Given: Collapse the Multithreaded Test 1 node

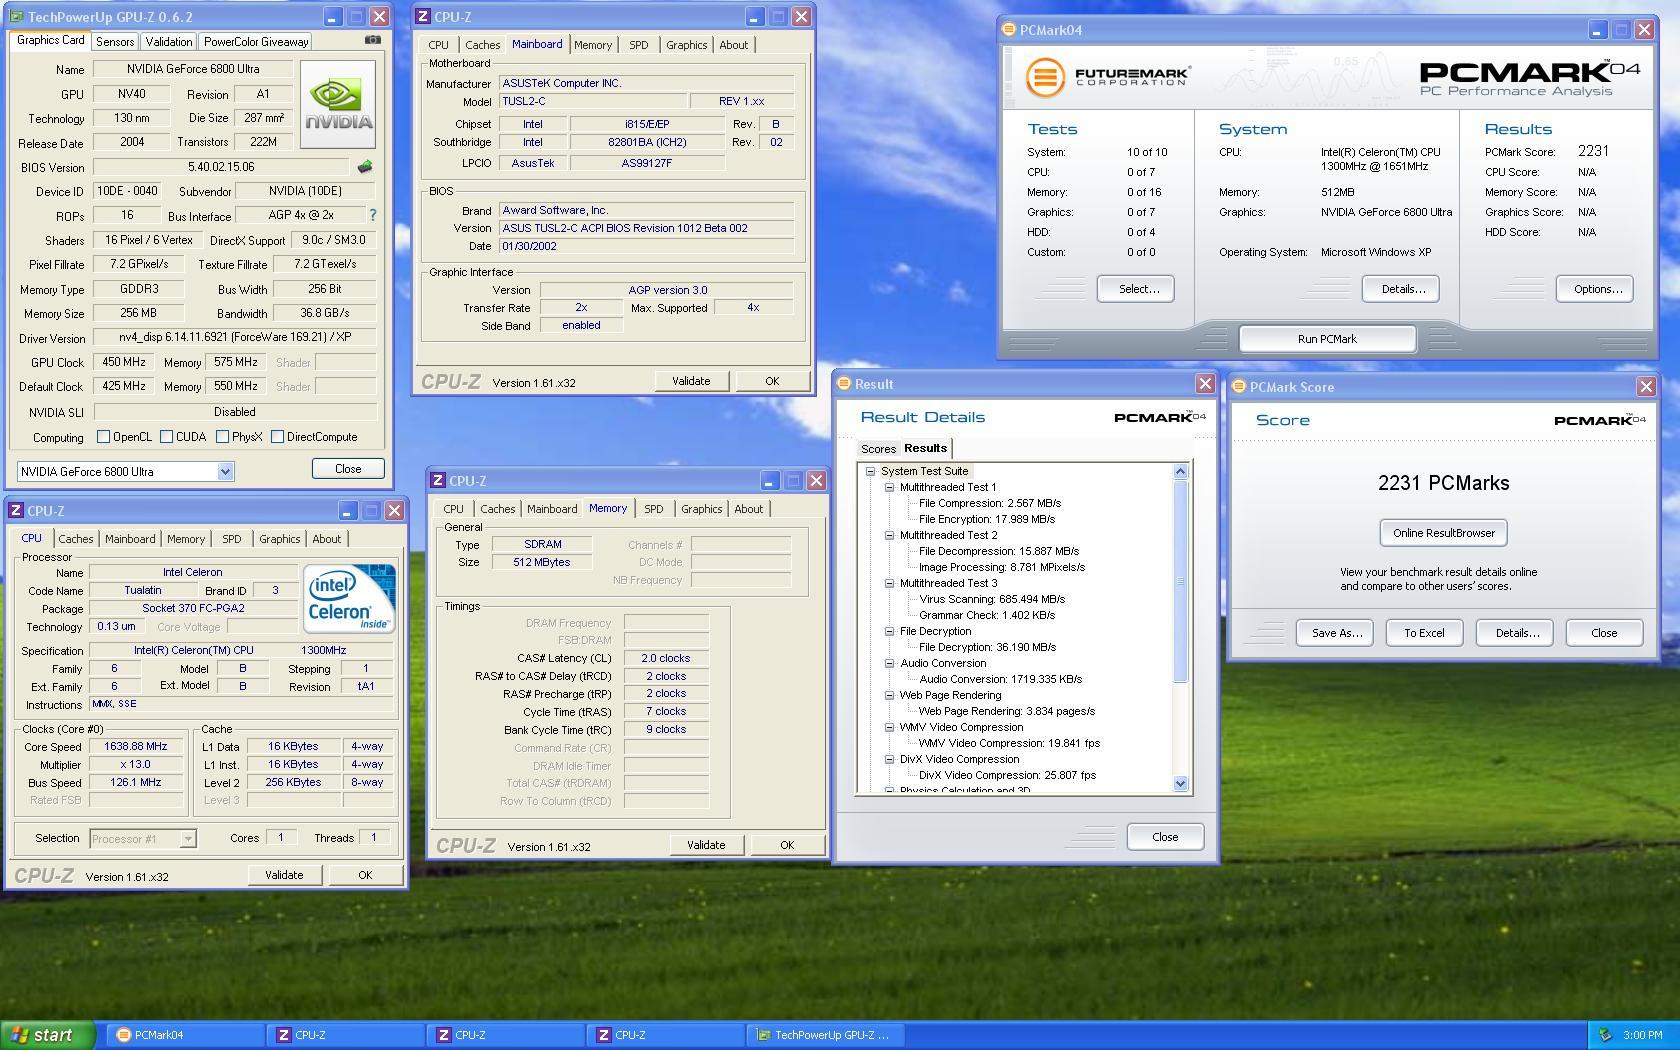Looking at the screenshot, I should (x=889, y=487).
